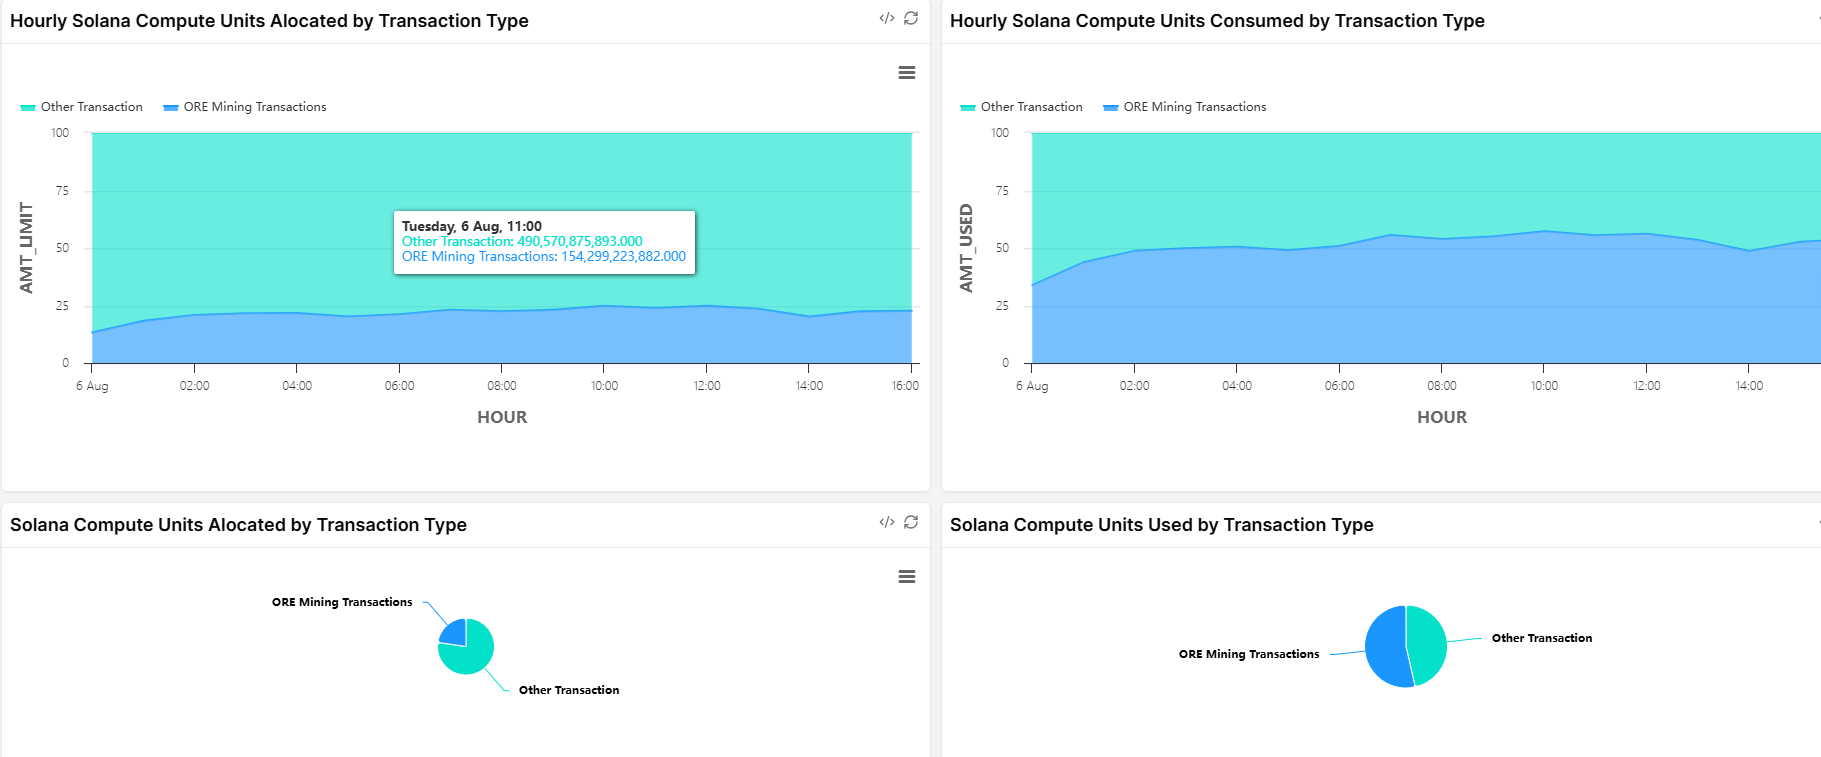Refresh the Compute Units Alocated pie panel
1821x757 pixels.
tap(911, 522)
